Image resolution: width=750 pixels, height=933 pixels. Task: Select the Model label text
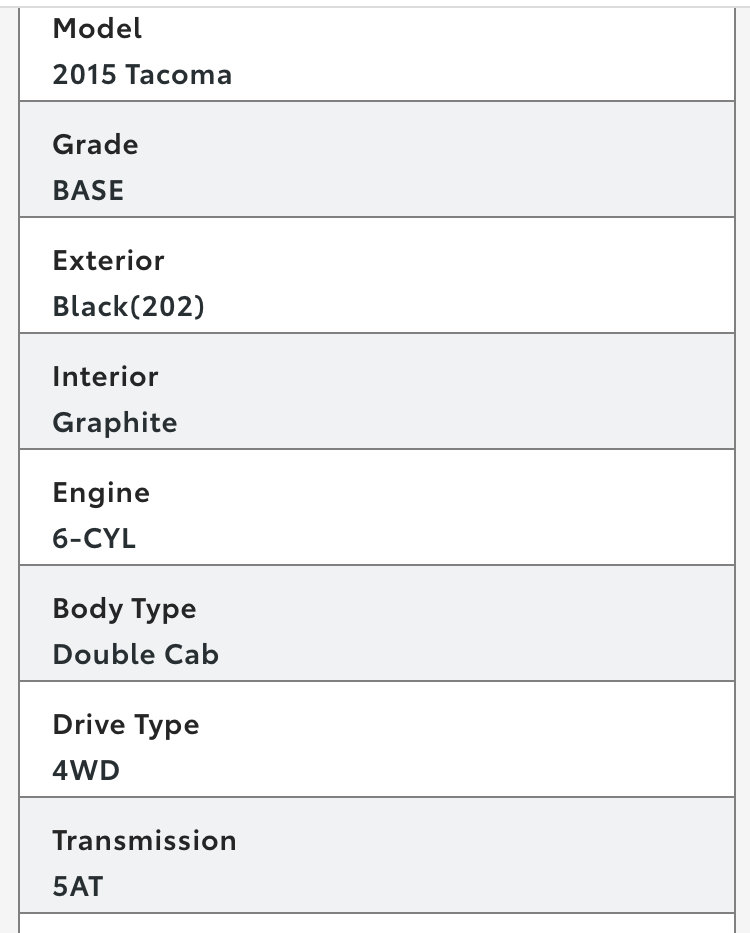tap(97, 29)
